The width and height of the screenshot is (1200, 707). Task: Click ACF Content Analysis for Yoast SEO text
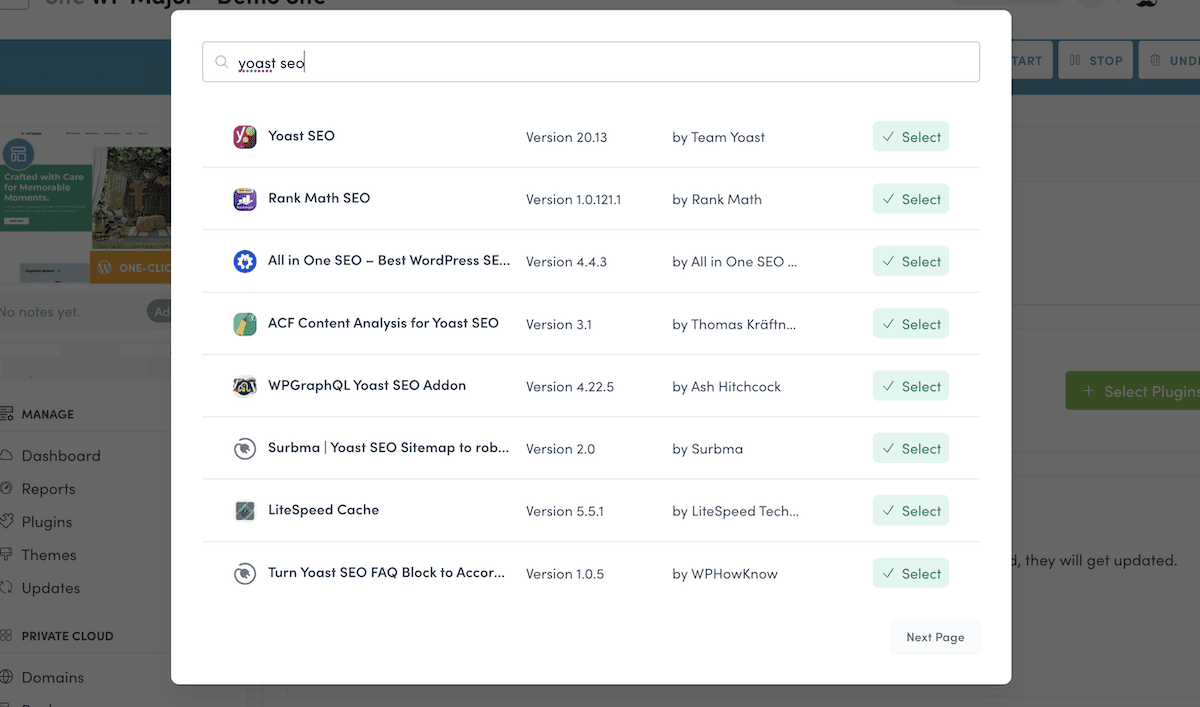(383, 323)
